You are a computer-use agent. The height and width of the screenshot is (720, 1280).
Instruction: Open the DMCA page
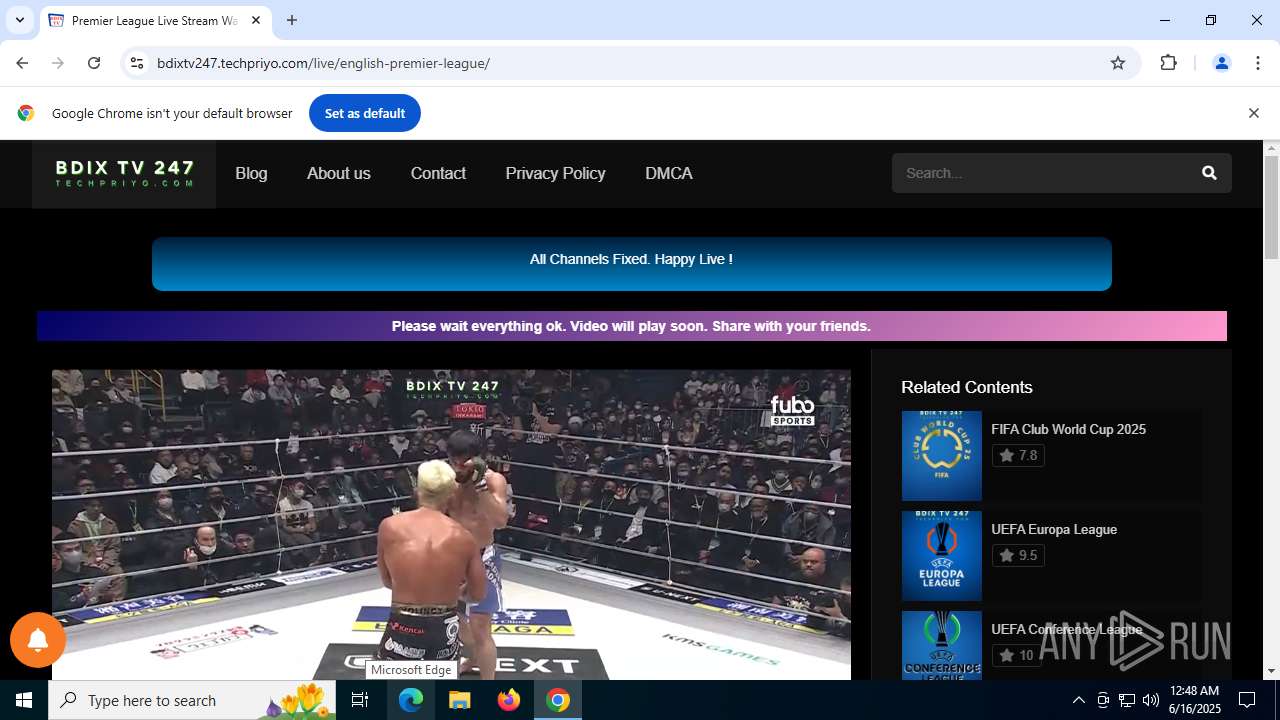[669, 173]
